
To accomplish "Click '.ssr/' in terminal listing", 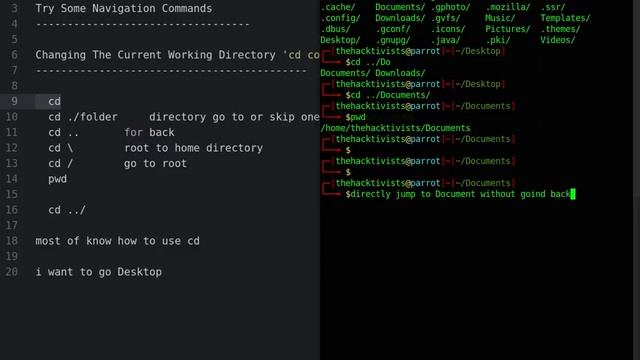I will (553, 7).
